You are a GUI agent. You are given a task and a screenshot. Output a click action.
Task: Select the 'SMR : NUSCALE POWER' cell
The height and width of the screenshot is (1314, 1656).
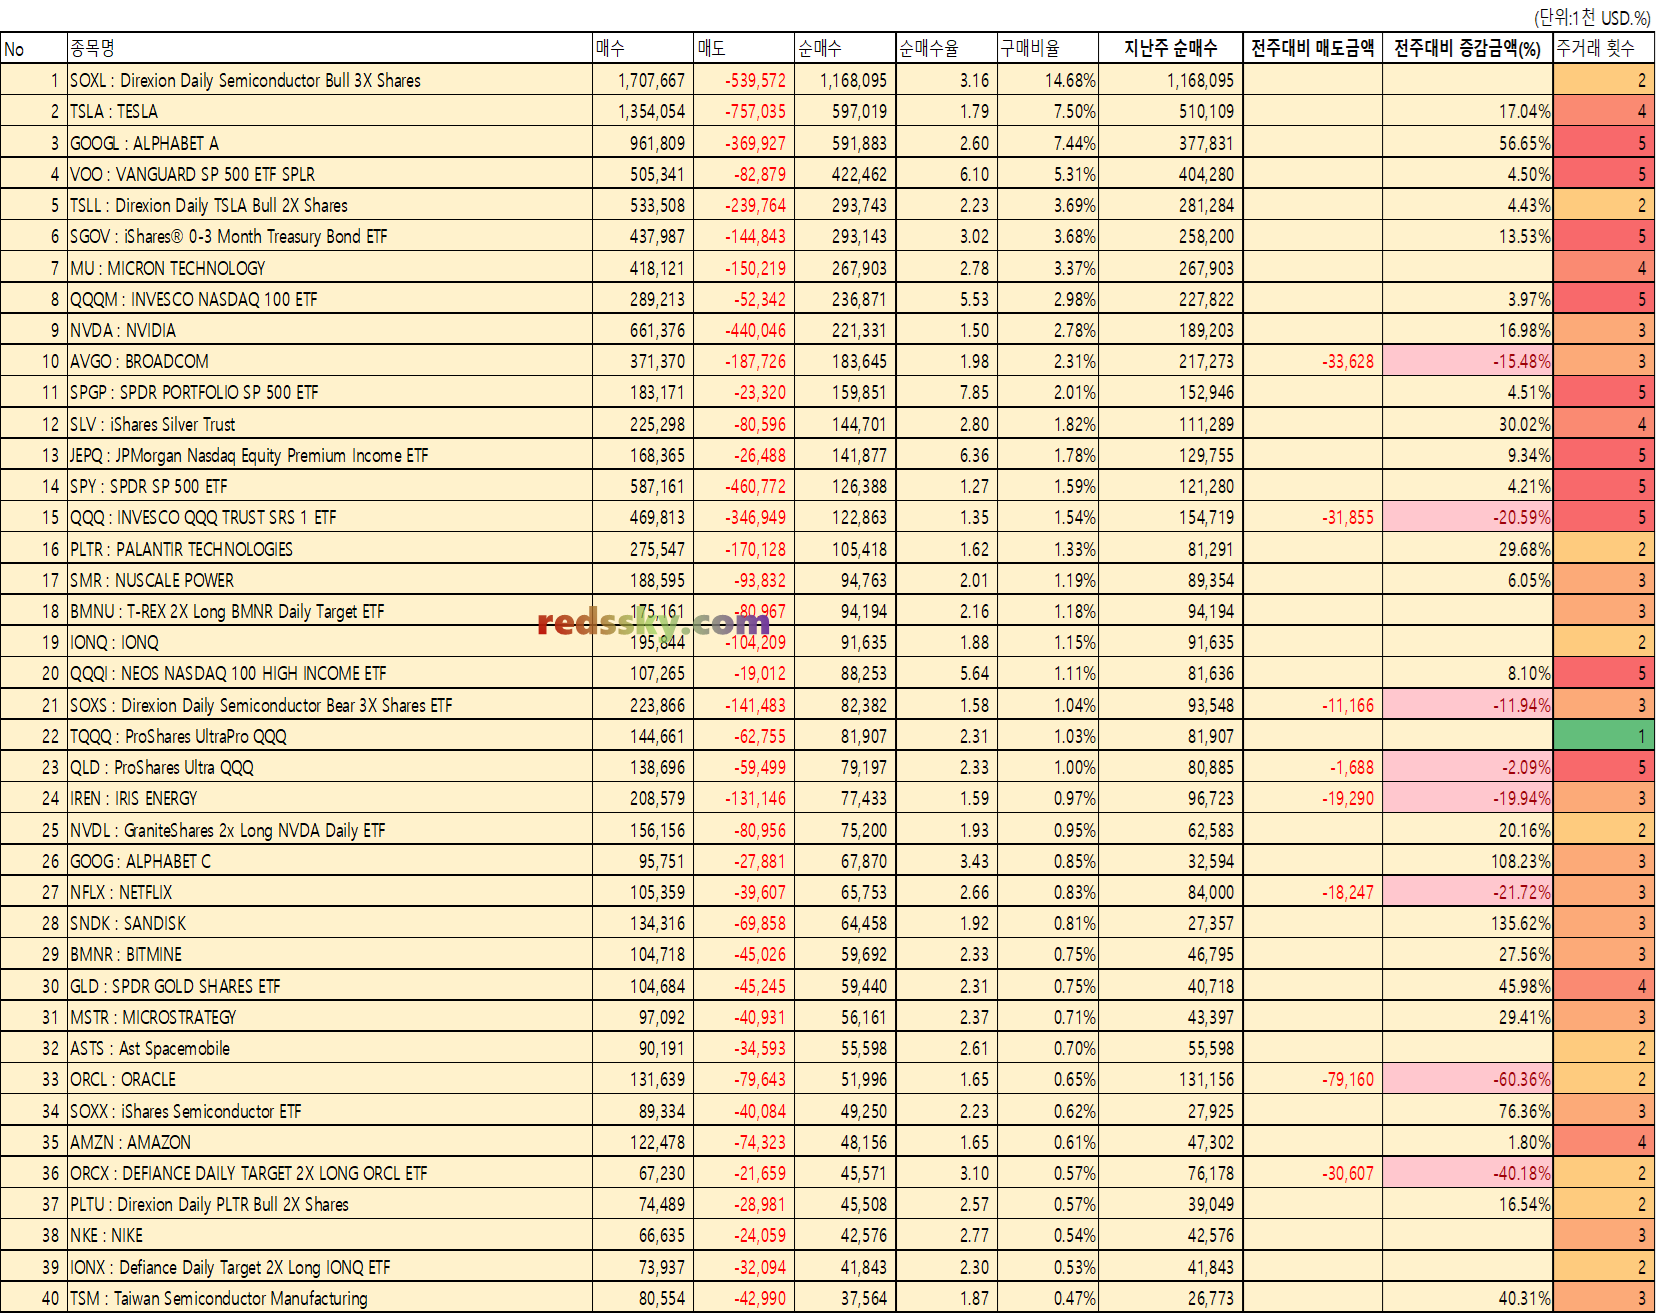click(x=330, y=580)
